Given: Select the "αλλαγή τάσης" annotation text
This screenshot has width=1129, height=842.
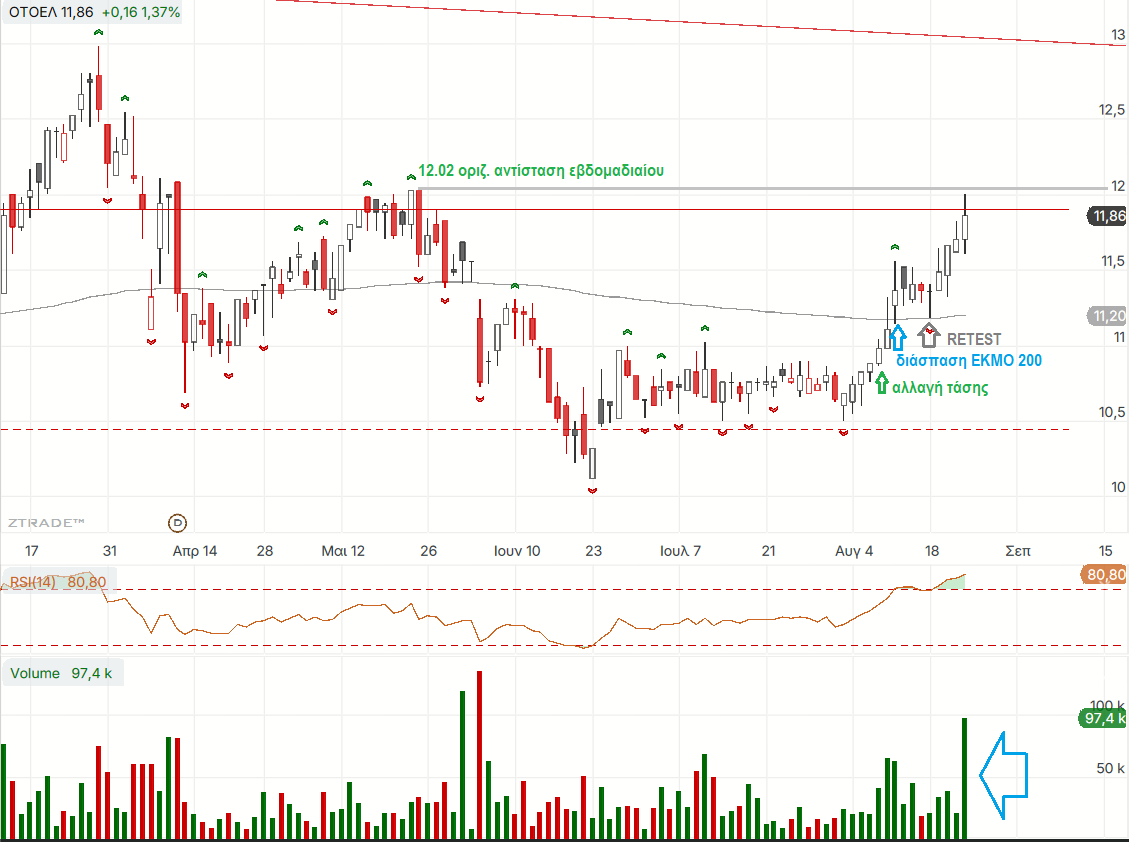Looking at the screenshot, I should coord(940,388).
